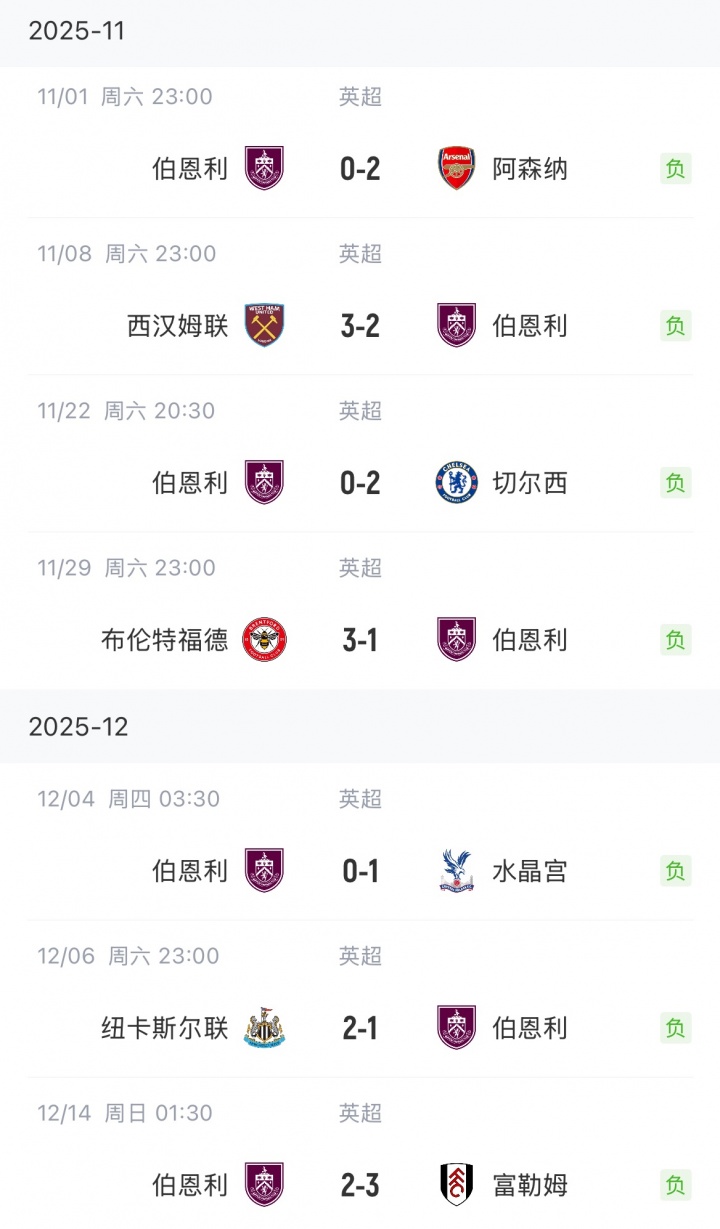Tap the 负 badge on the Chelsea match
Screen dimensions: 720x1229
(676, 482)
